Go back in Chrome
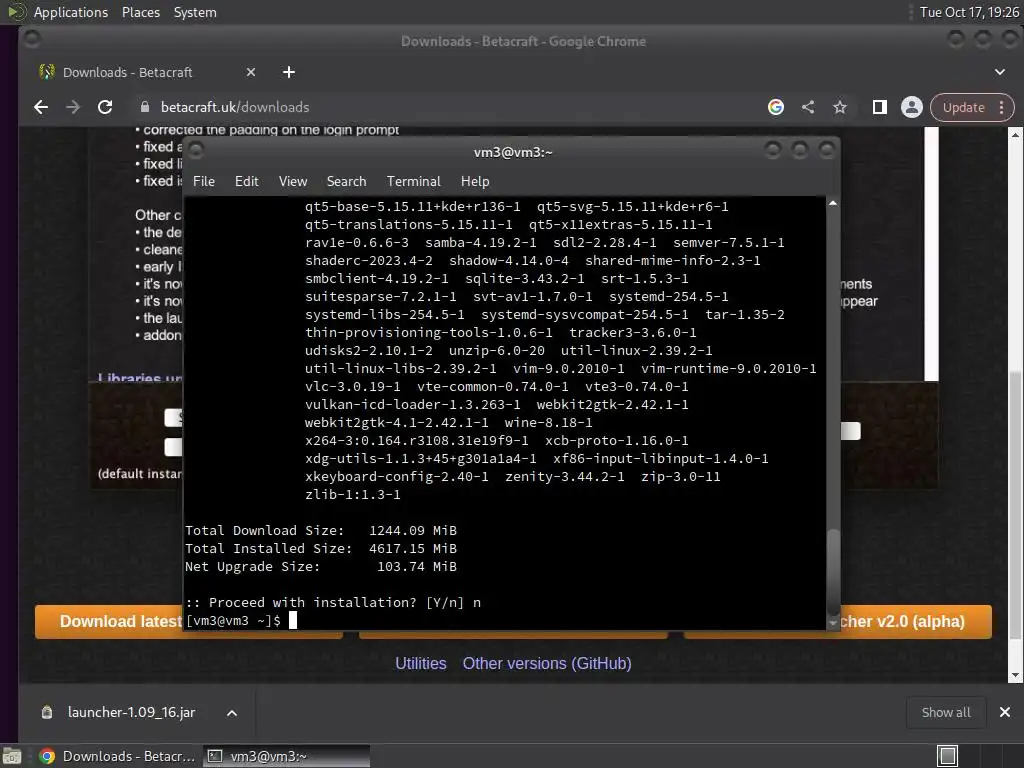This screenshot has height=768, width=1024. (41, 107)
